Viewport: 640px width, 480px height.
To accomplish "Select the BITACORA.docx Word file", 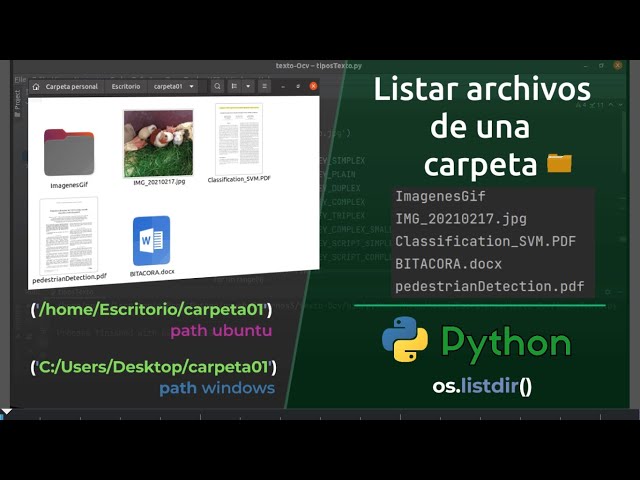I will (x=151, y=246).
